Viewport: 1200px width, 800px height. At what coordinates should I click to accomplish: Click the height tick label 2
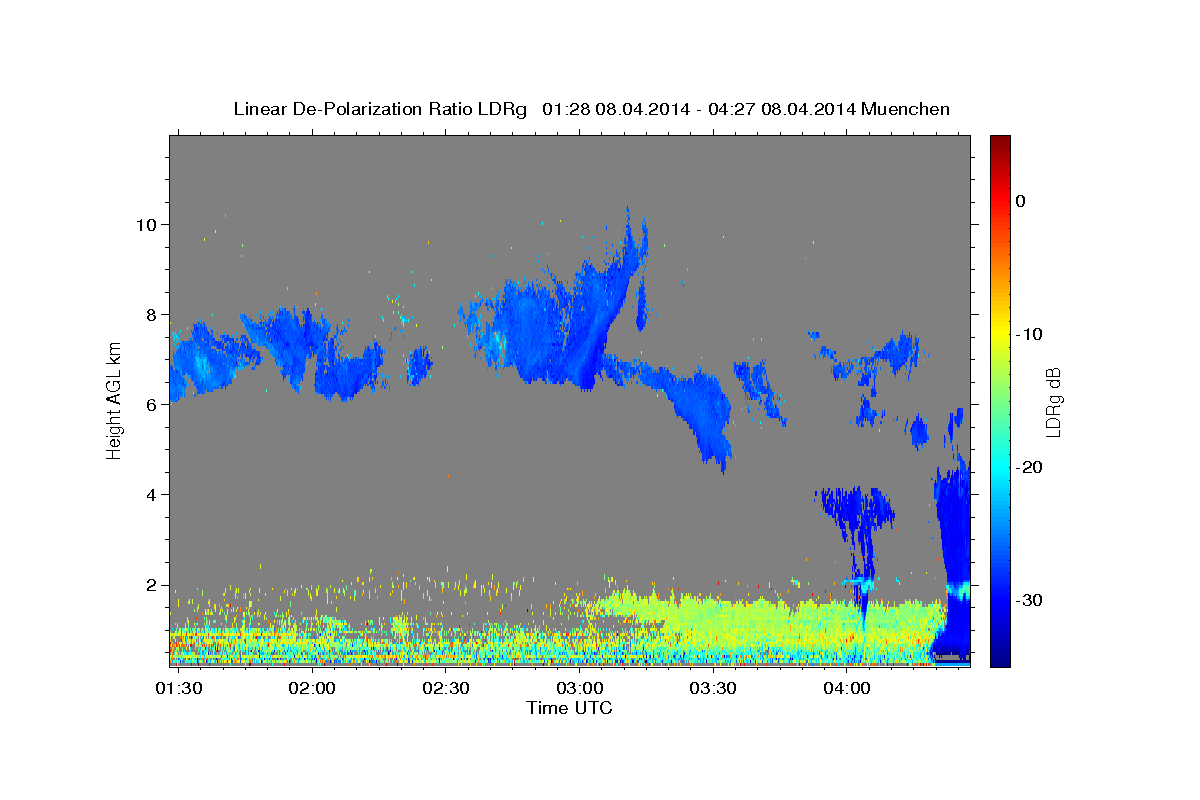pyautogui.click(x=151, y=585)
